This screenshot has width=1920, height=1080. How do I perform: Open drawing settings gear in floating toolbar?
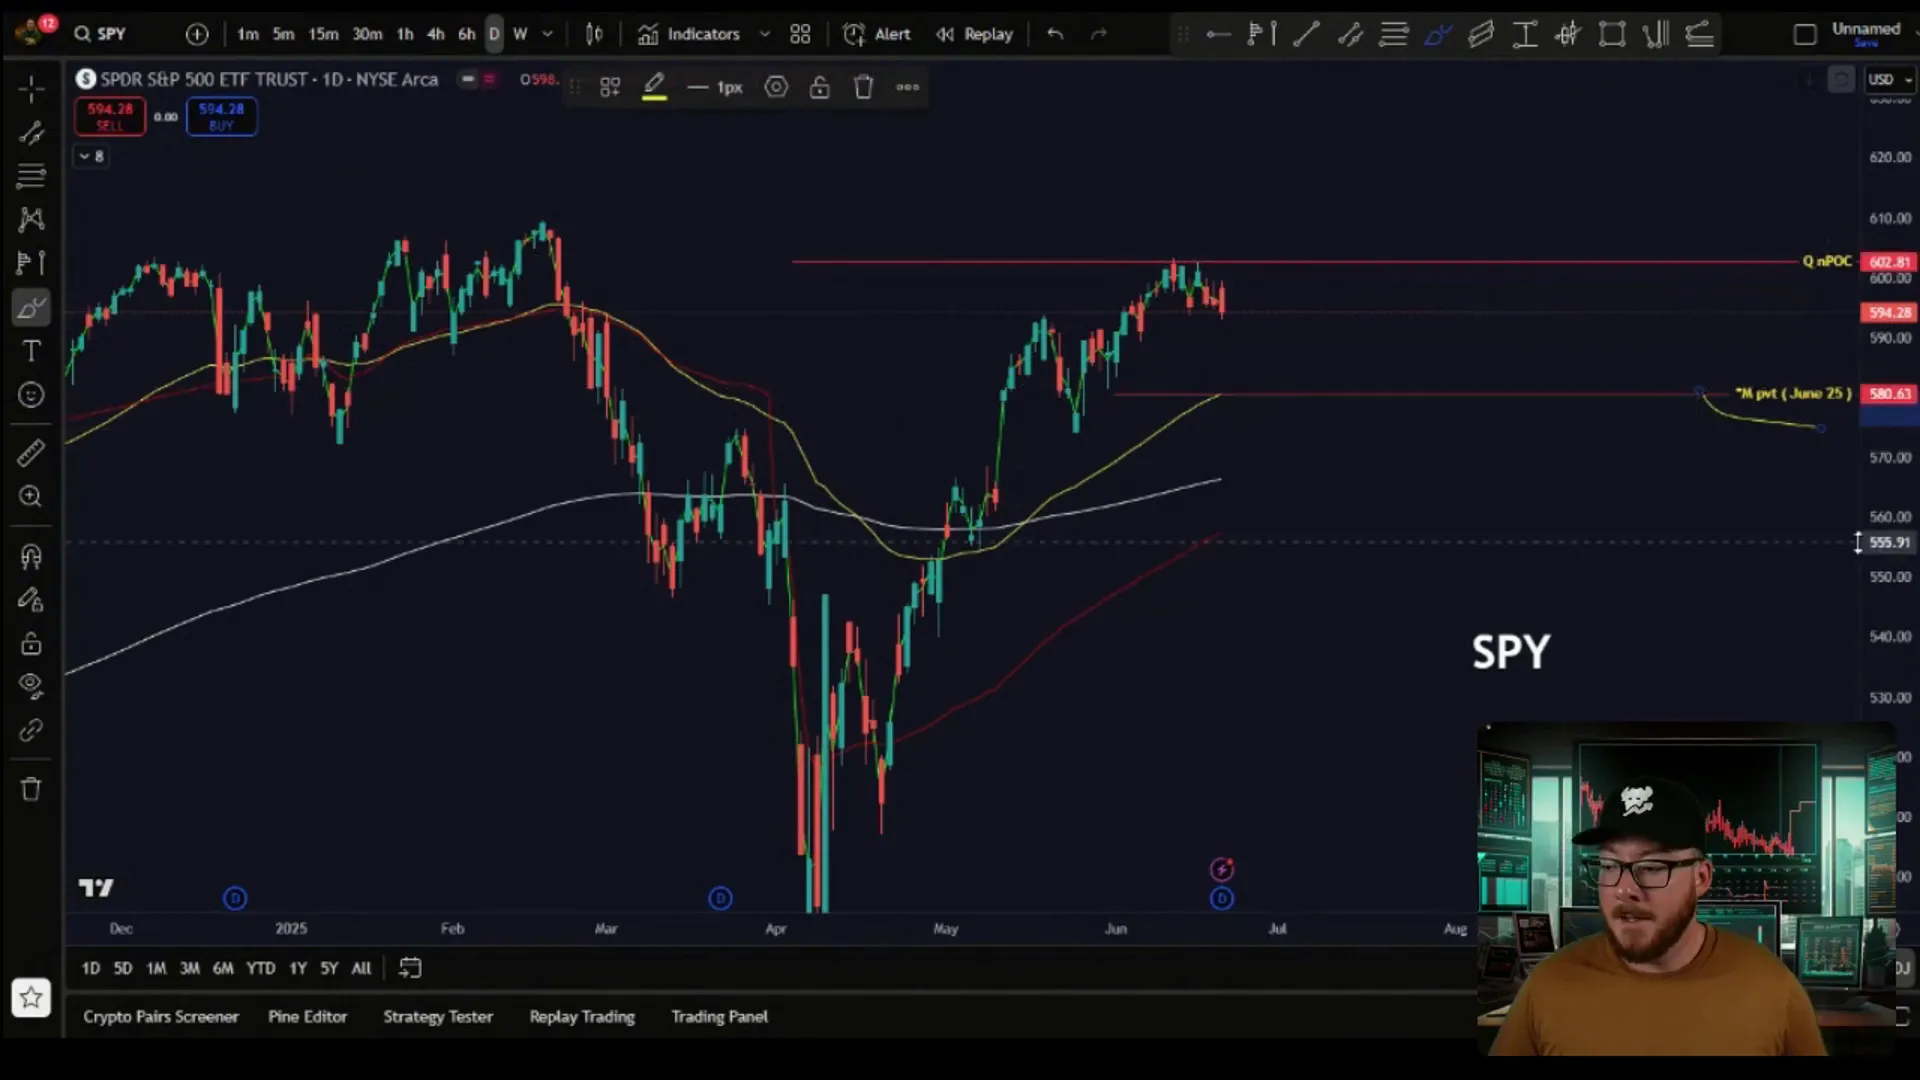[x=776, y=87]
